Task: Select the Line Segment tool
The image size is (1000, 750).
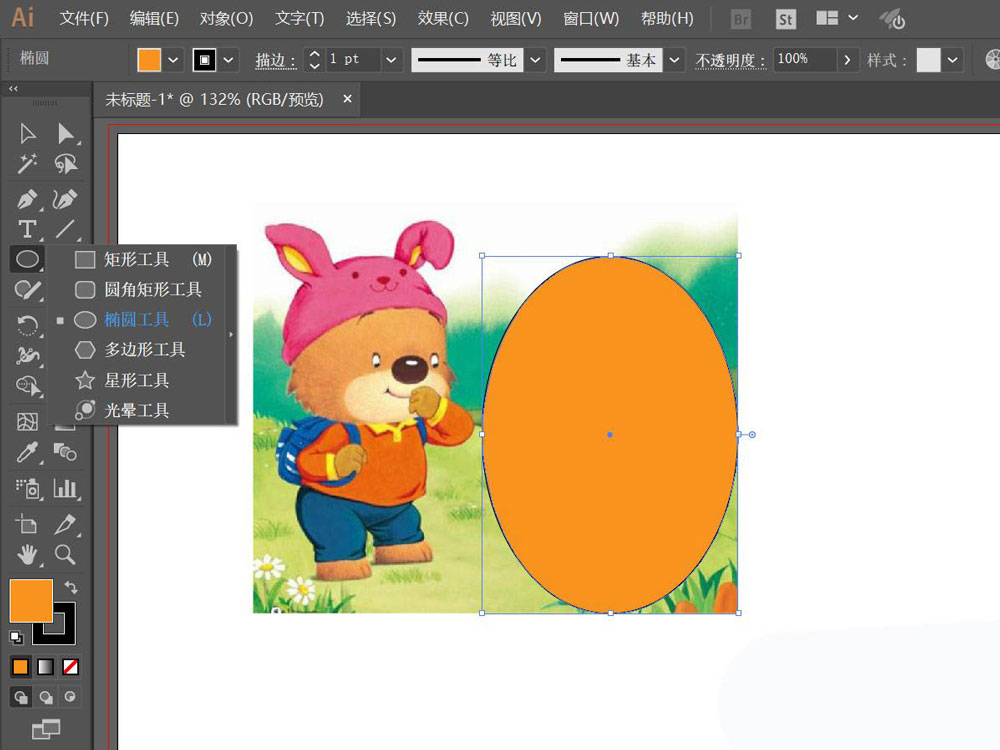Action: (65, 229)
